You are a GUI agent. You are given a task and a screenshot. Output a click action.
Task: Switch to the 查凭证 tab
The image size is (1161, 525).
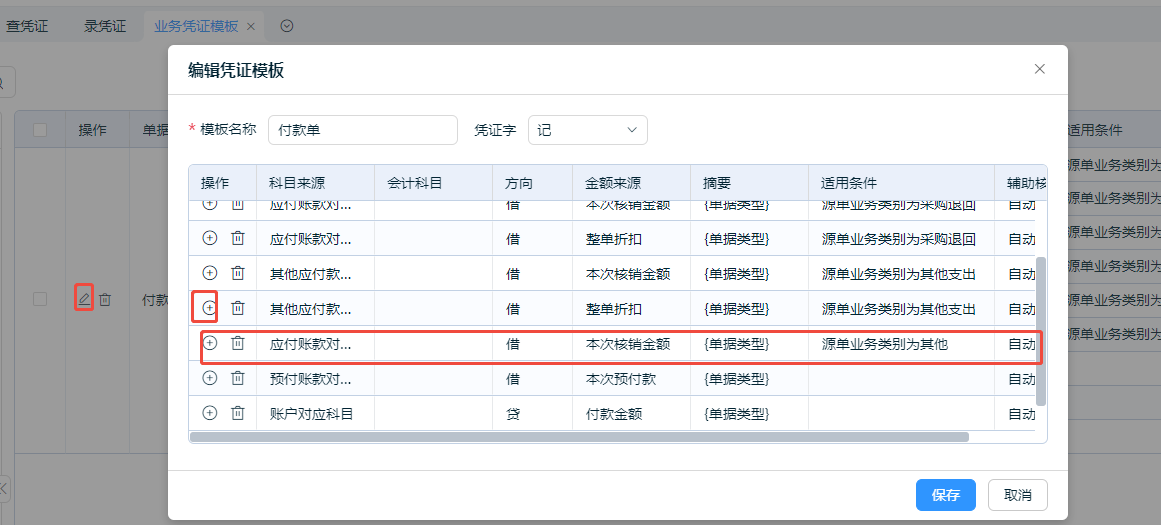click(27, 26)
